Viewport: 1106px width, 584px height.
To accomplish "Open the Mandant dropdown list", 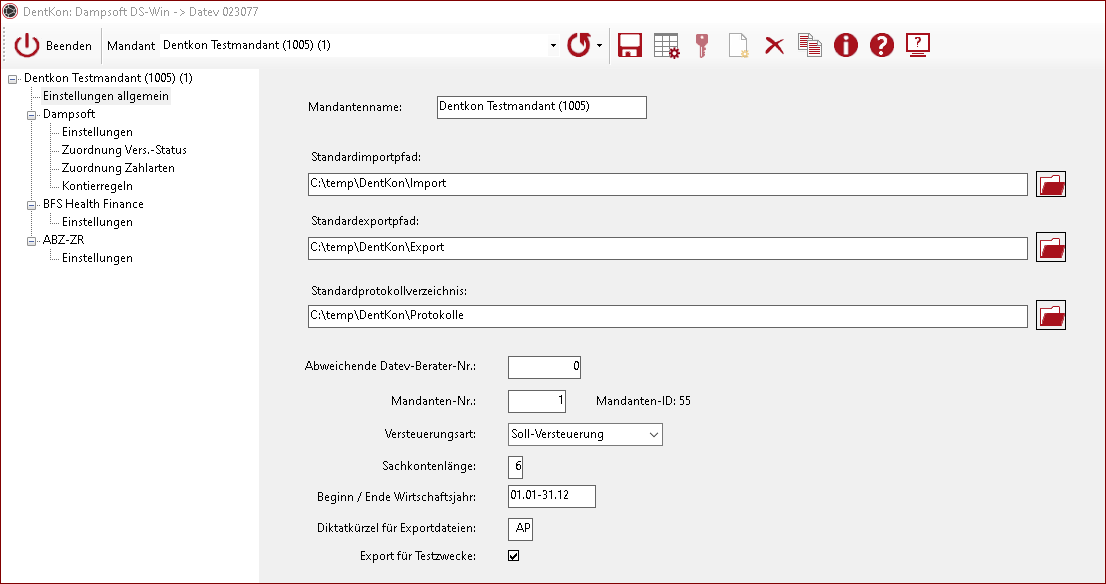I will 553,46.
